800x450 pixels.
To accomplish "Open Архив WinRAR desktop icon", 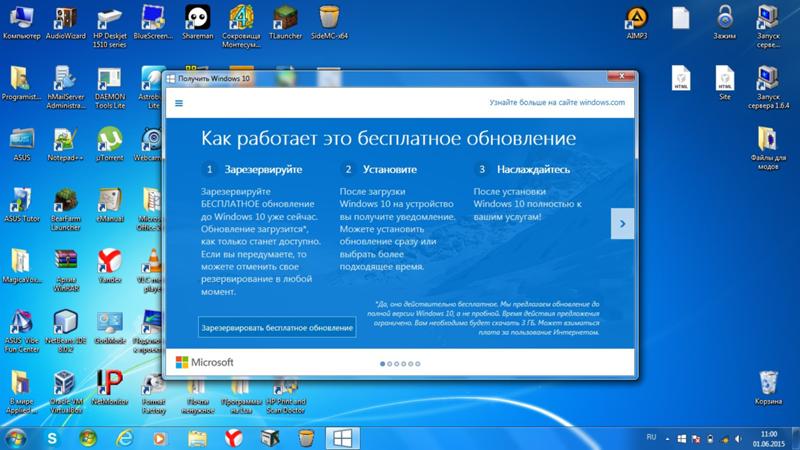I will (x=65, y=270).
